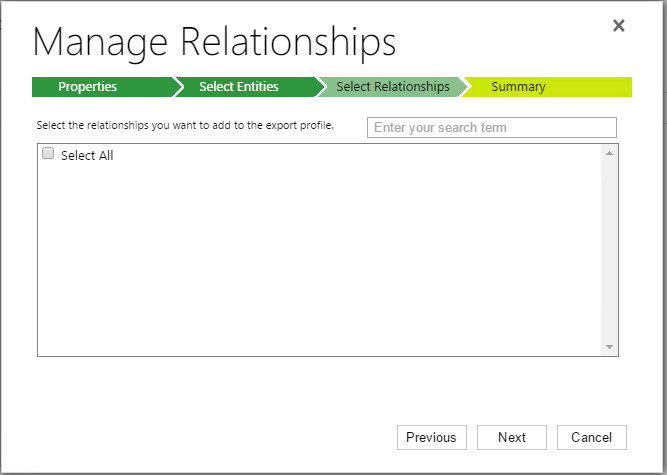Screen dimensions: 667x475
Task: Tick the Select All checkbox
Action: [x=48, y=153]
